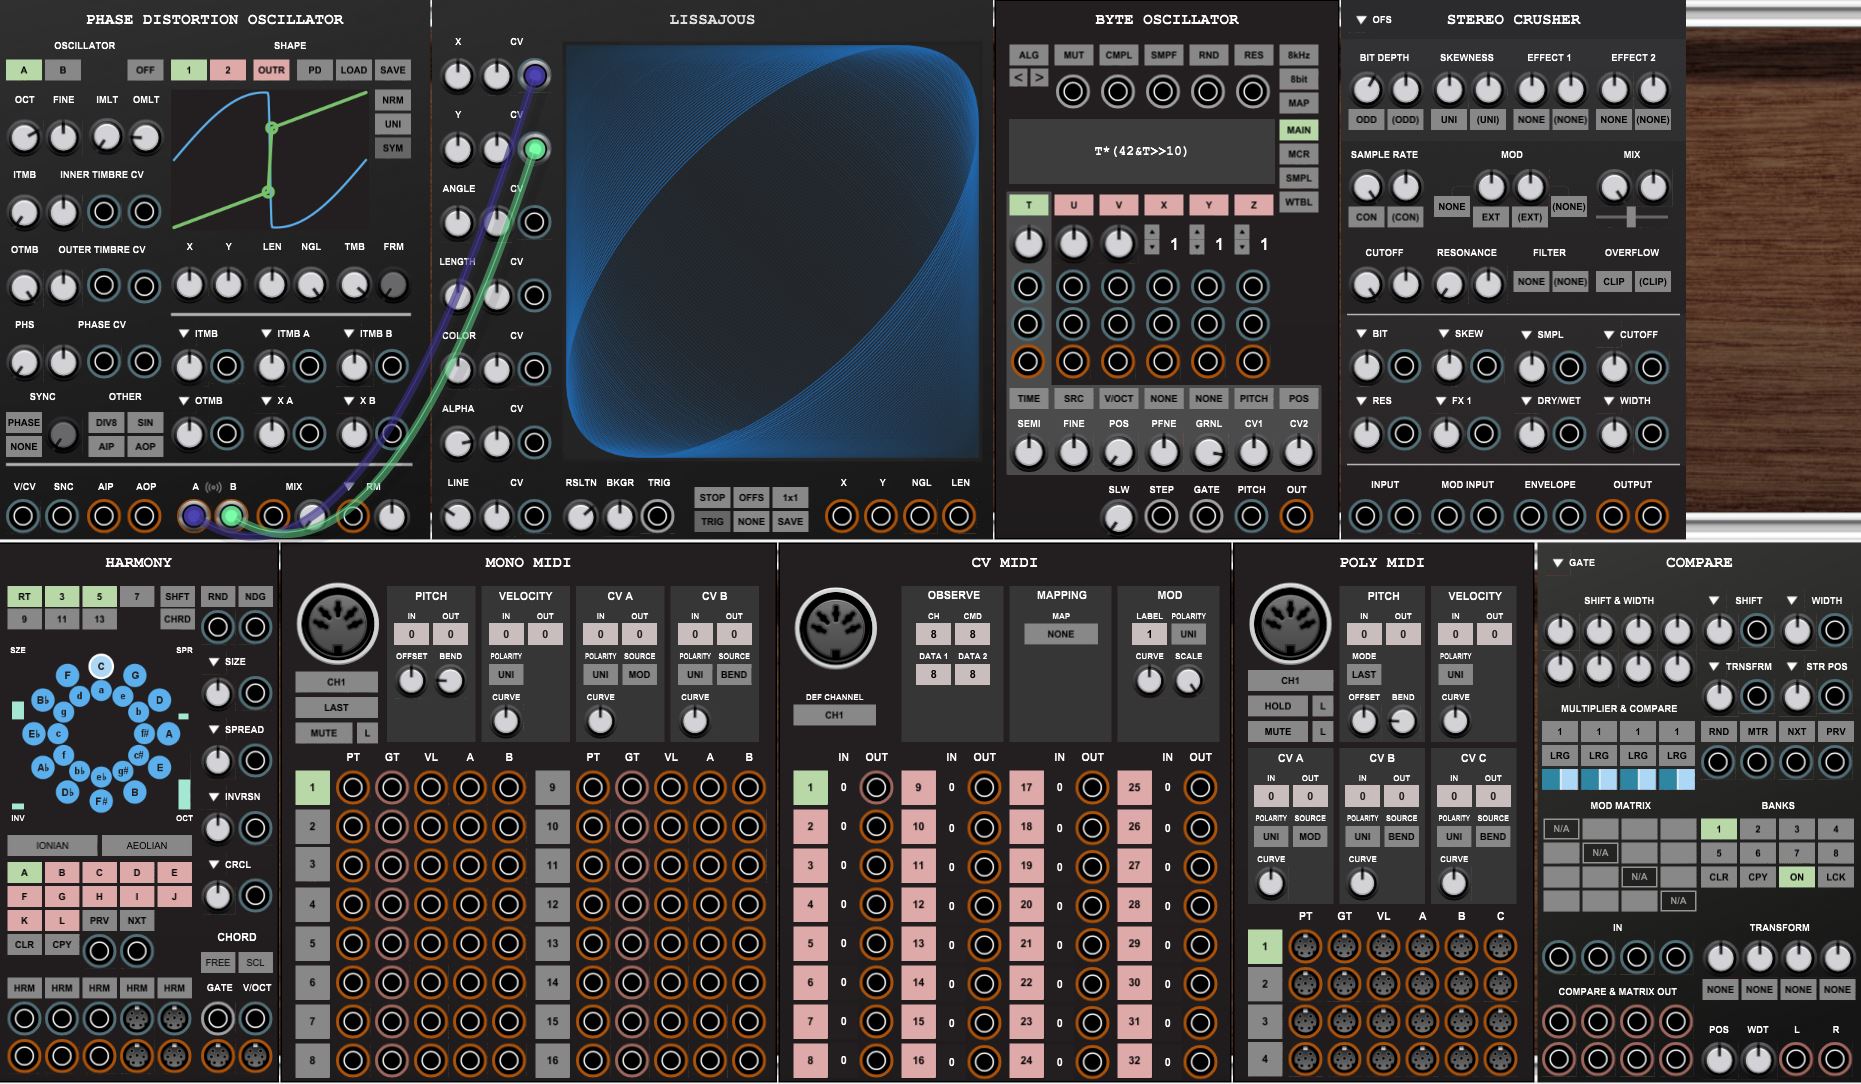Viewport: 1861px width, 1084px height.
Task: Click the Byte Oscillator STEP jack
Action: 1161,516
